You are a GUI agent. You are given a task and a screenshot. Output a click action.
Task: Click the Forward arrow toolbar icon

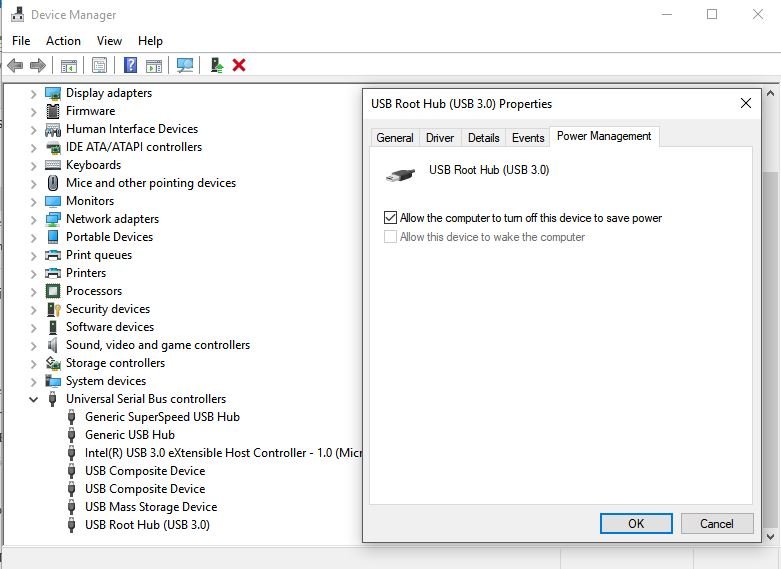click(38, 65)
